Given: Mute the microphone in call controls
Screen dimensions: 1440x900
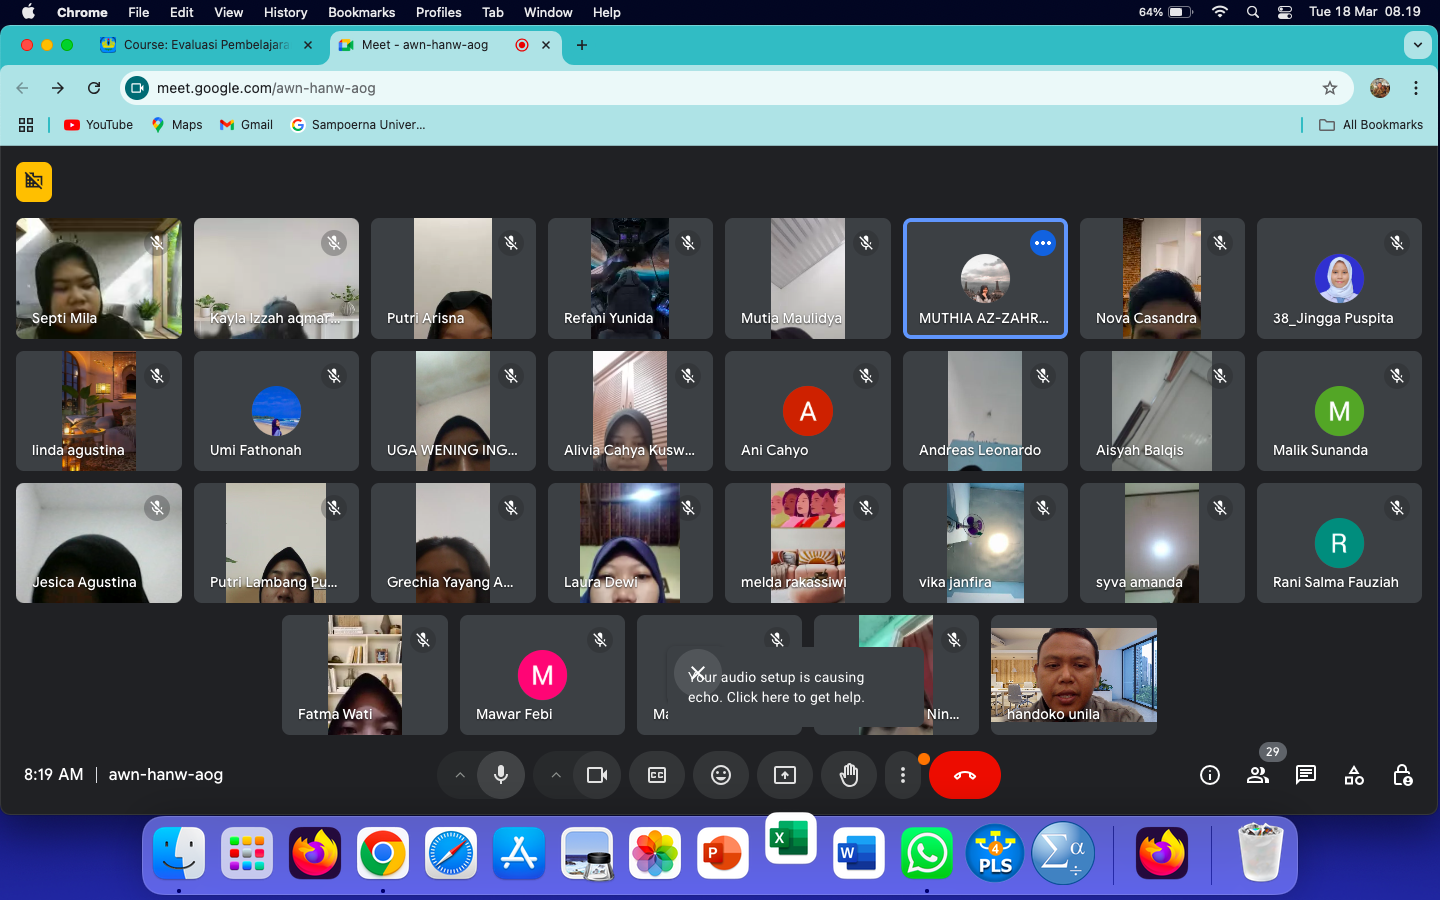Looking at the screenshot, I should pyautogui.click(x=501, y=775).
